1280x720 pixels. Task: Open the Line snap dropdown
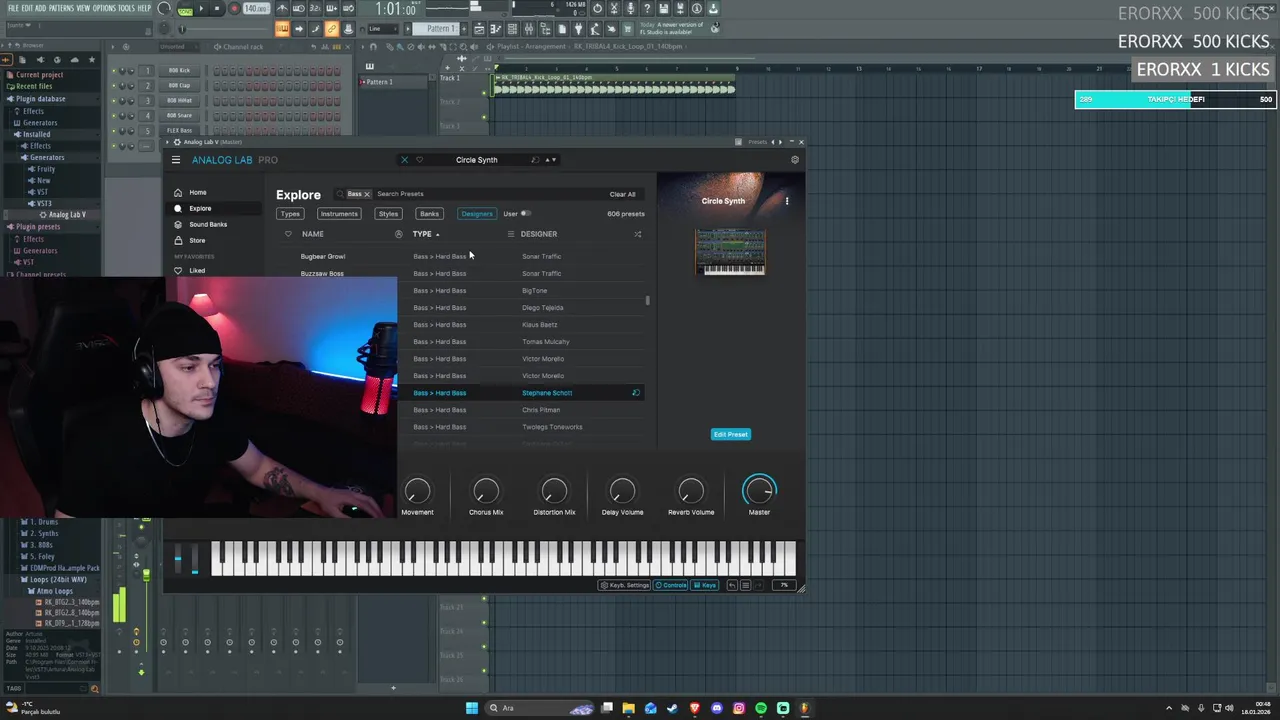point(383,28)
